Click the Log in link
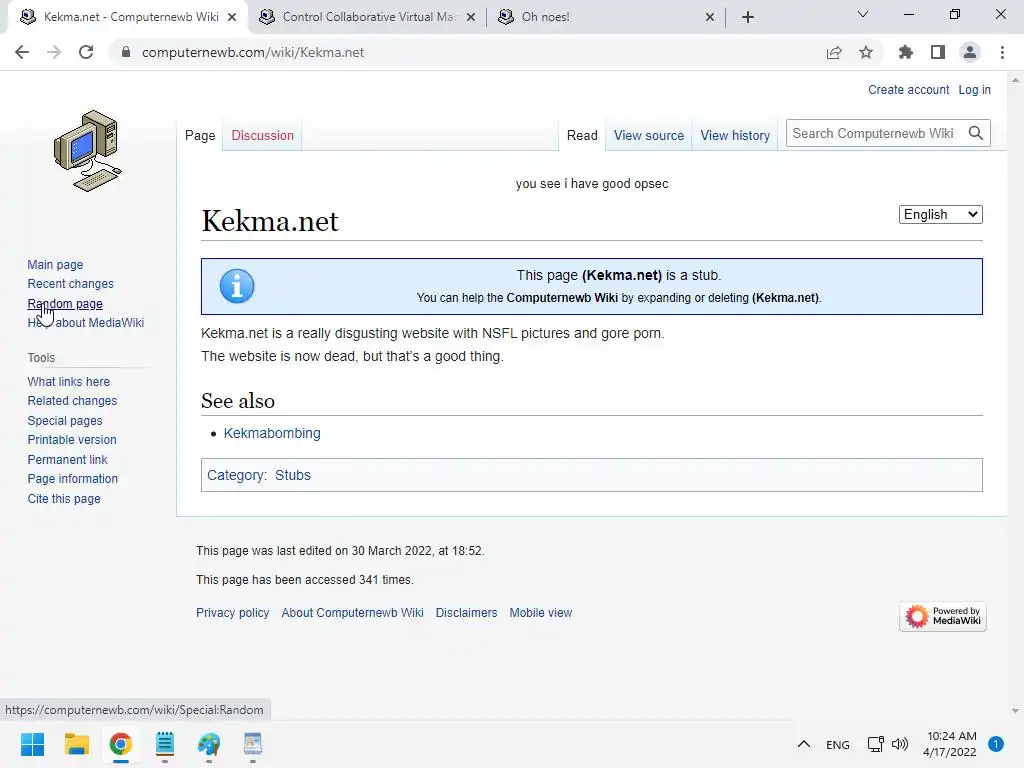The image size is (1024, 768). click(974, 89)
